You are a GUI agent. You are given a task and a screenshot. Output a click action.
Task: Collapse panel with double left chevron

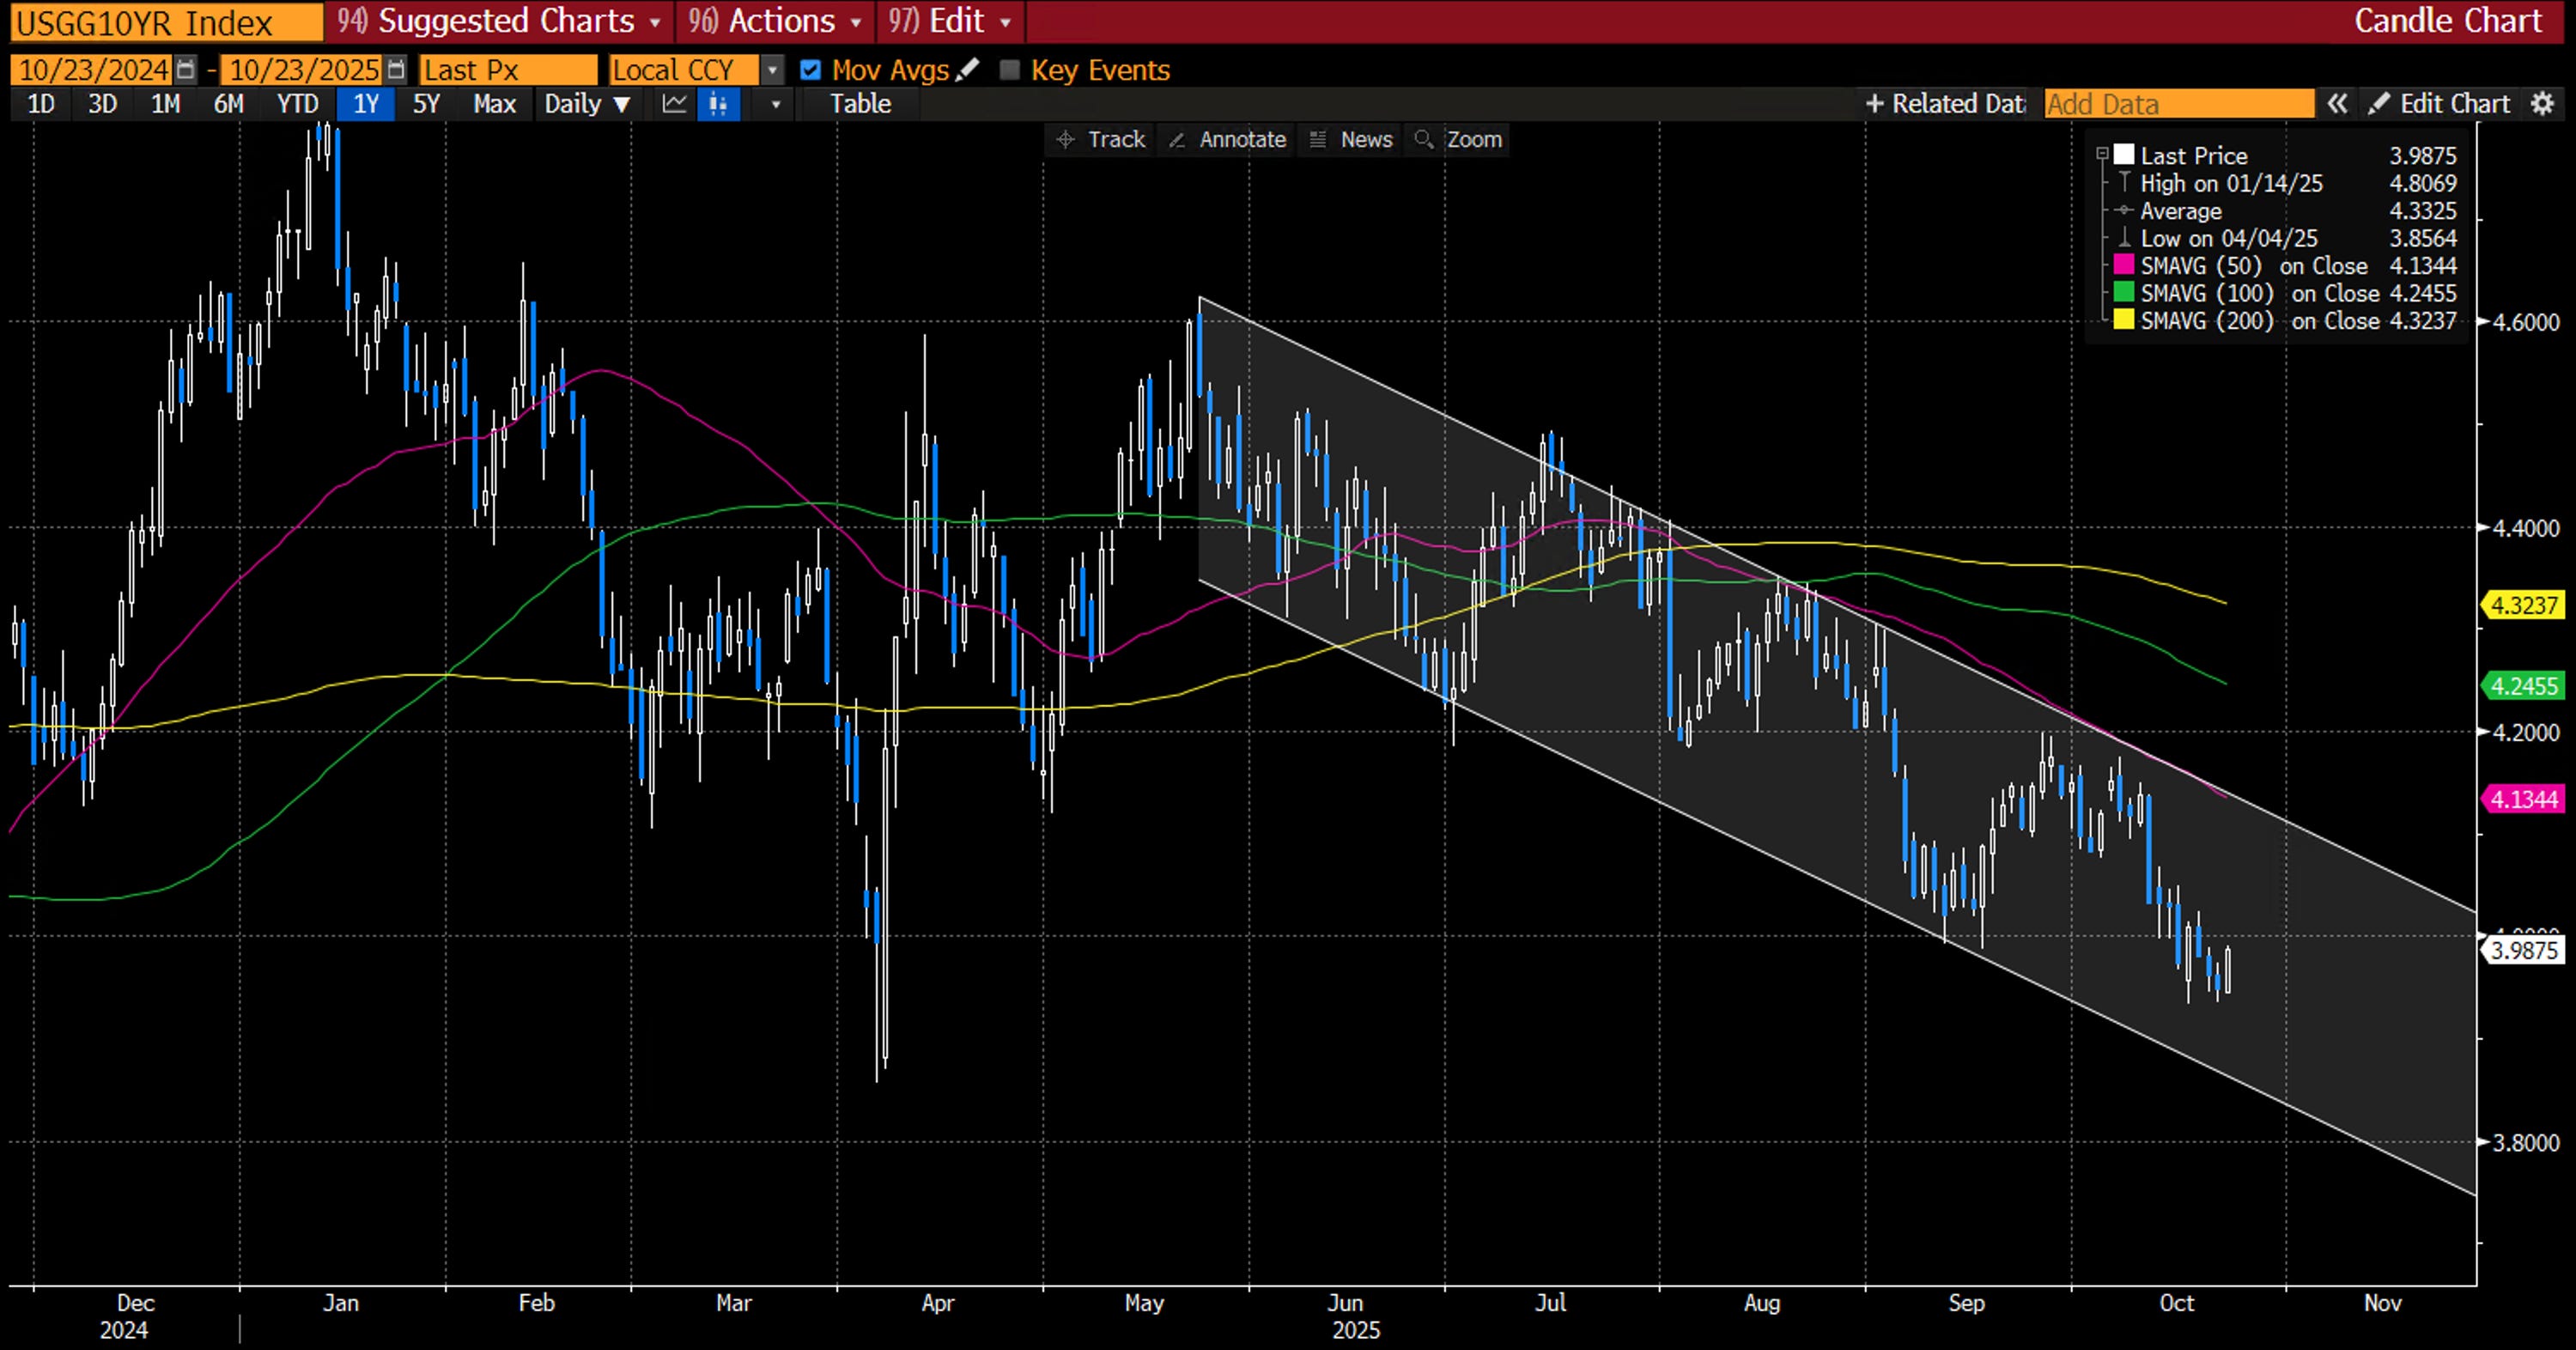[2337, 104]
